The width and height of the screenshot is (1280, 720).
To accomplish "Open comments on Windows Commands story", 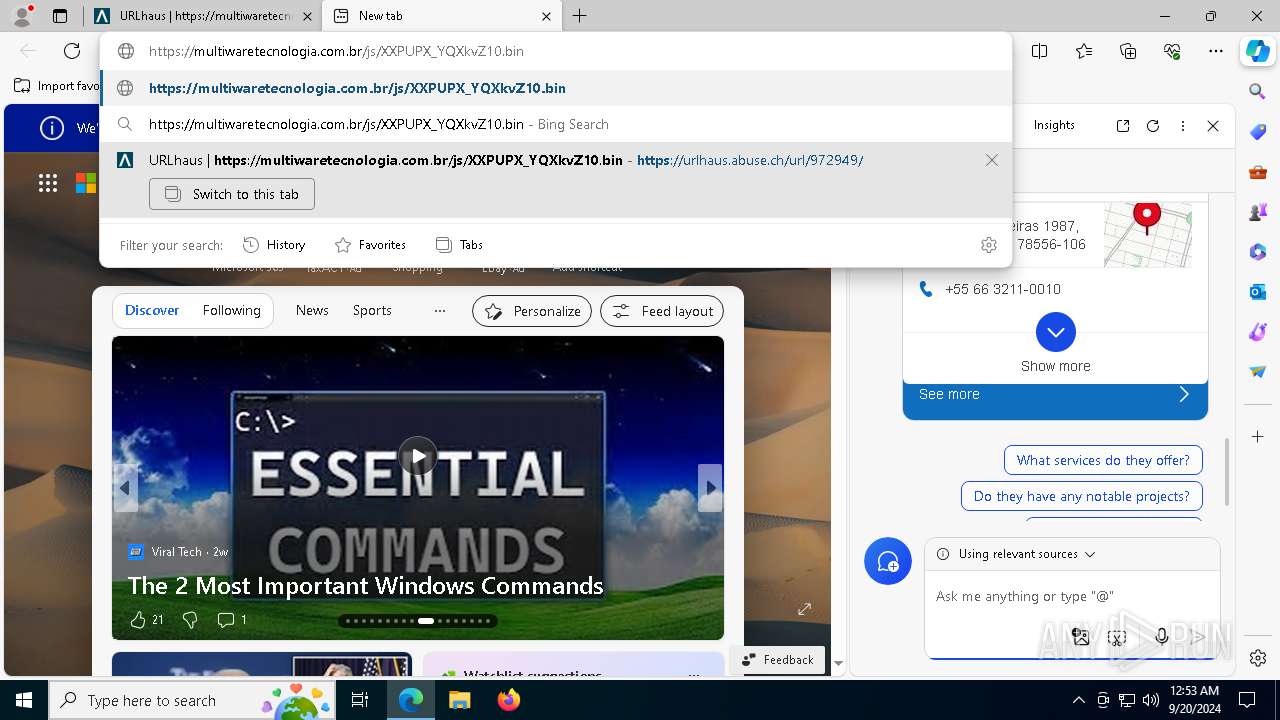I will [232, 620].
